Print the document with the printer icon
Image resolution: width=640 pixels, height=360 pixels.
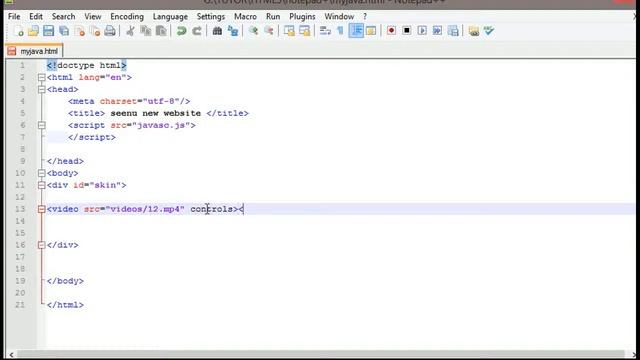[x=110, y=31]
